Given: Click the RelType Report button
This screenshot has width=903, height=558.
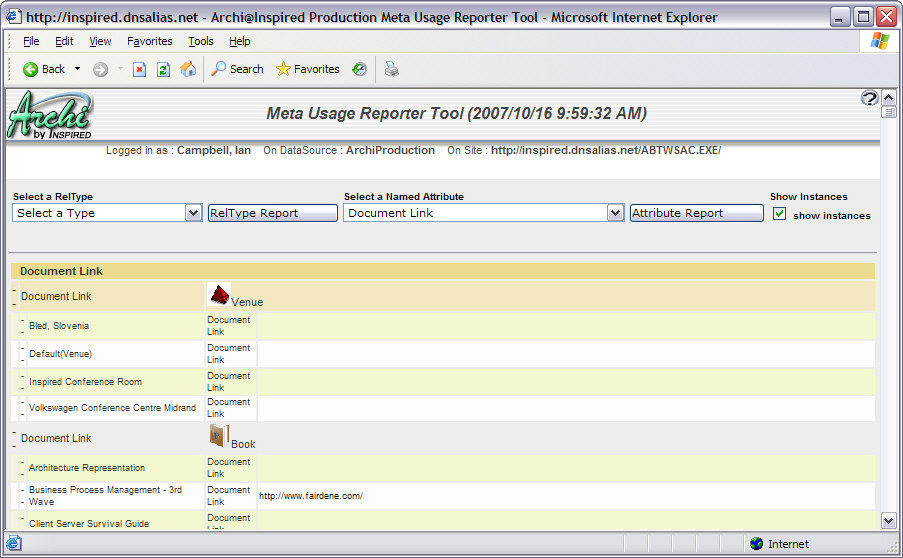Looking at the screenshot, I should 272,213.
